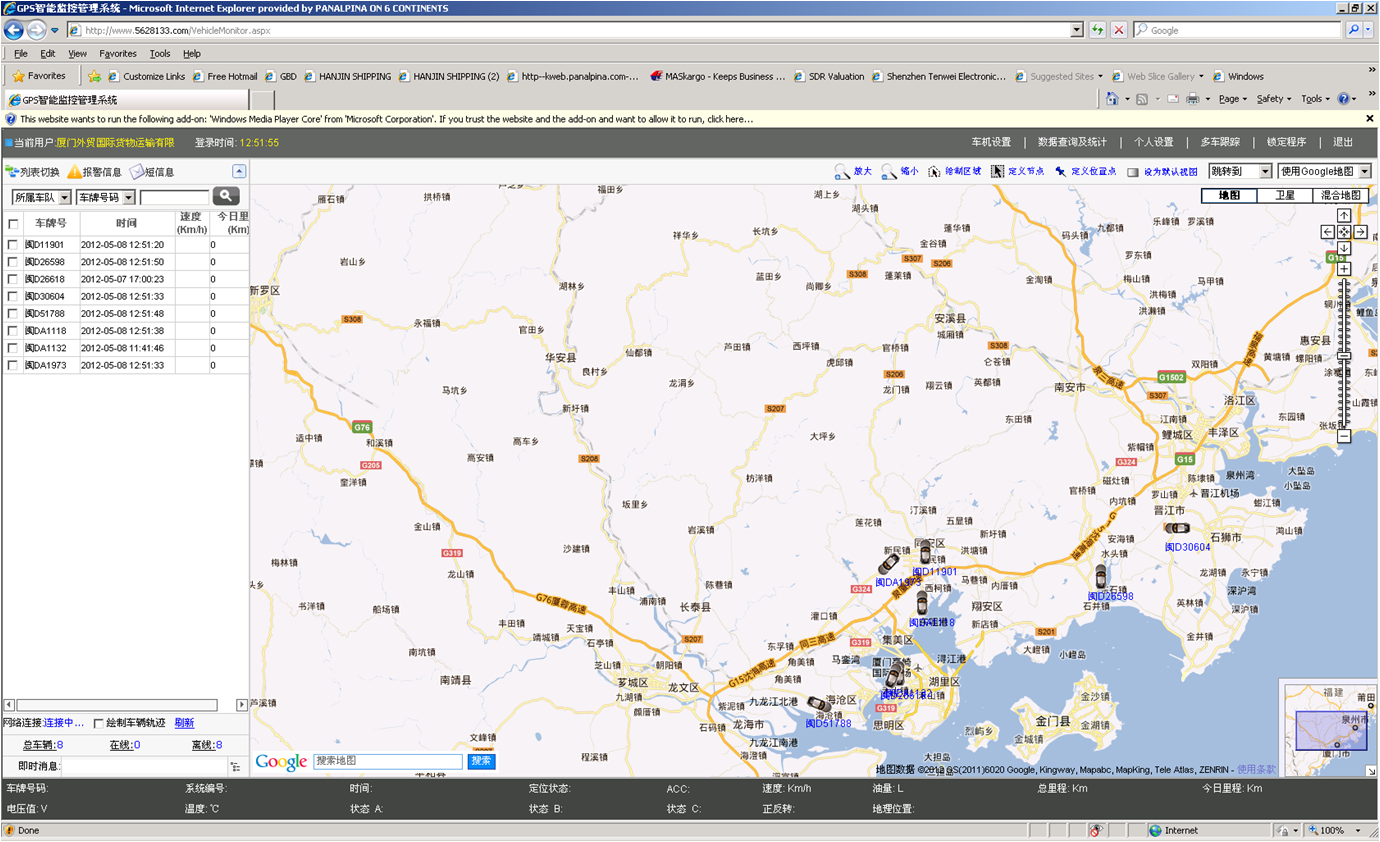Click the blue 搜索 map search button
The width and height of the screenshot is (1380, 842).
coord(482,761)
